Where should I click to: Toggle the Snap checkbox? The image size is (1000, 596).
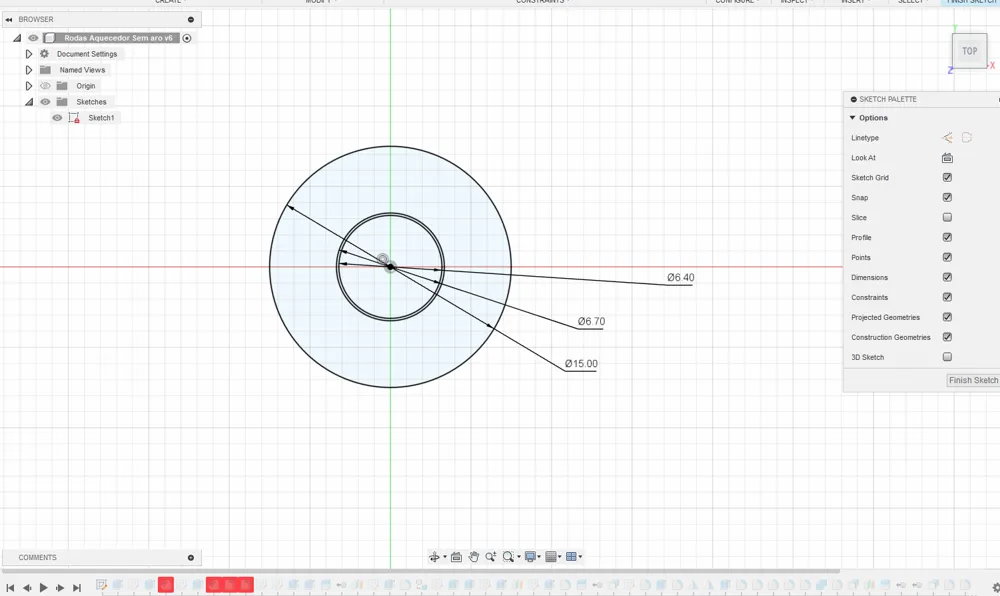(947, 198)
